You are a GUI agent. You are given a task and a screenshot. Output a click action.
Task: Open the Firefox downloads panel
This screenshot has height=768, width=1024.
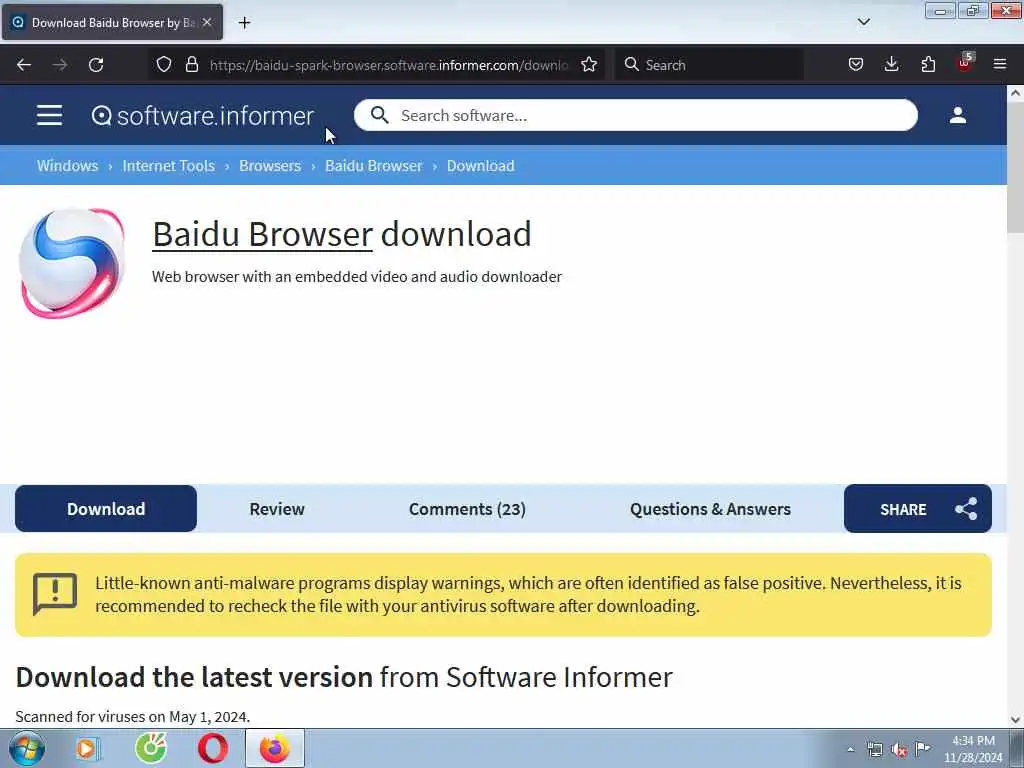tap(891, 64)
